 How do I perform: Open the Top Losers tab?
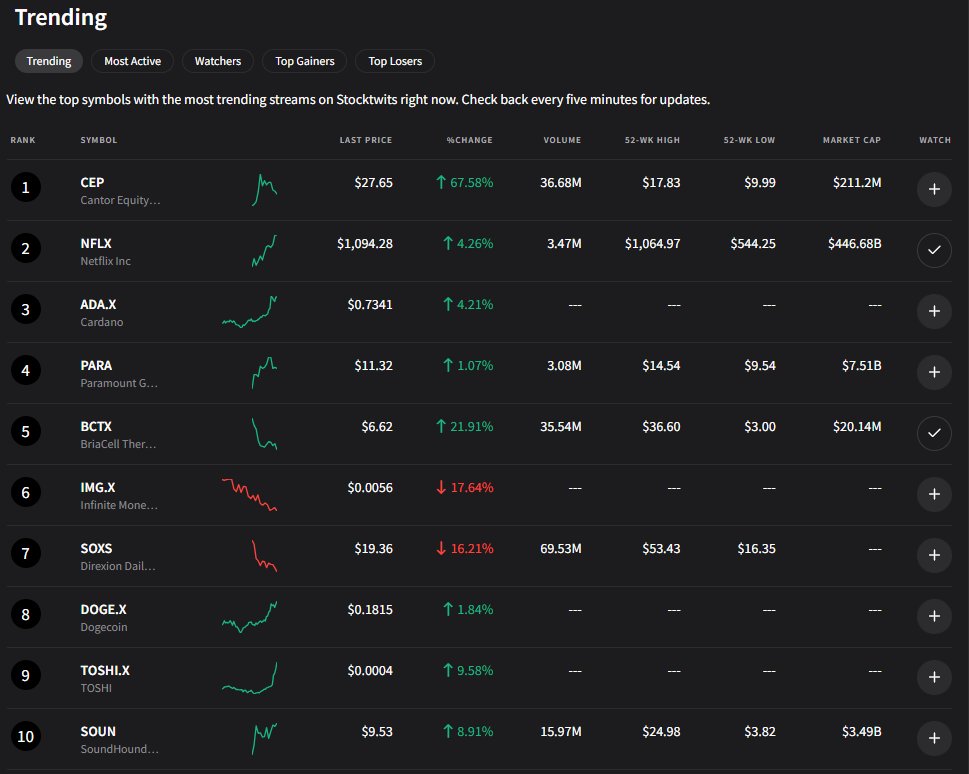395,61
